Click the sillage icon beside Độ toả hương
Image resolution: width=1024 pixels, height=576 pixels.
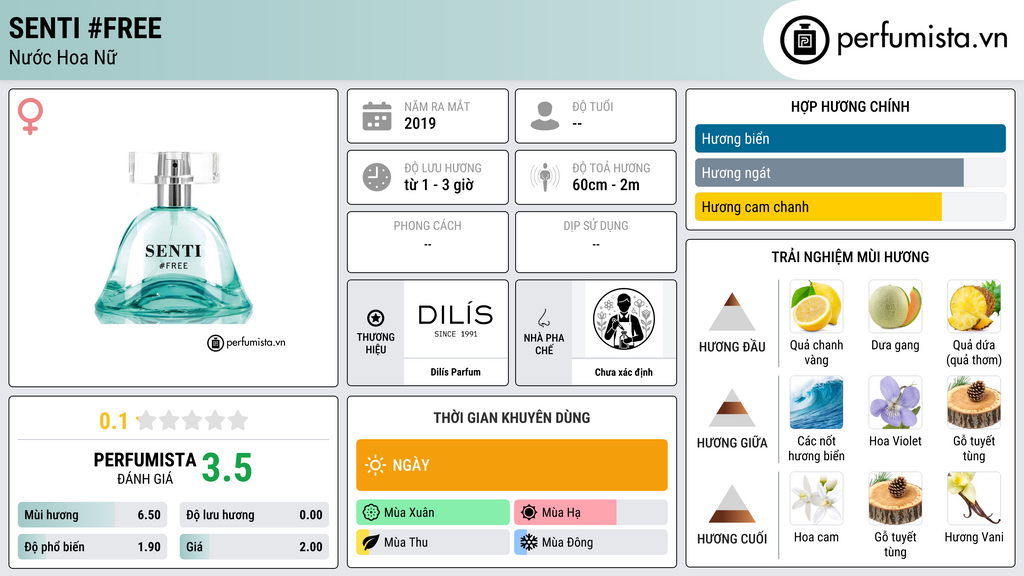[545, 177]
